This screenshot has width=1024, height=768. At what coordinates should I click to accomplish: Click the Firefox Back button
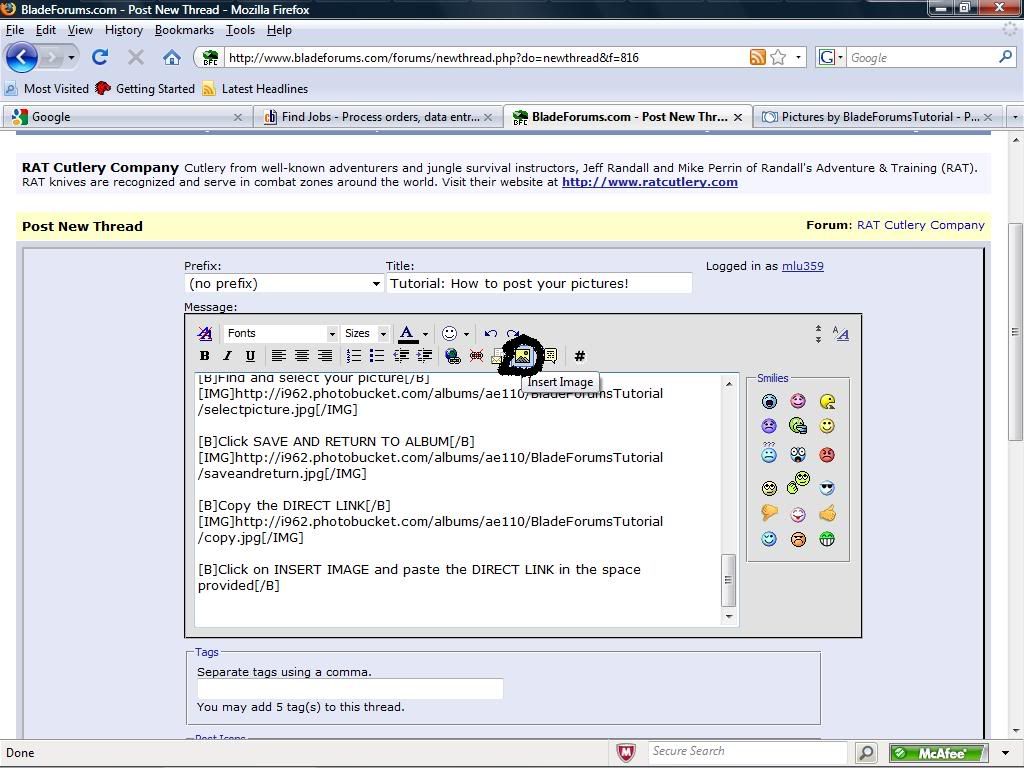tap(22, 57)
